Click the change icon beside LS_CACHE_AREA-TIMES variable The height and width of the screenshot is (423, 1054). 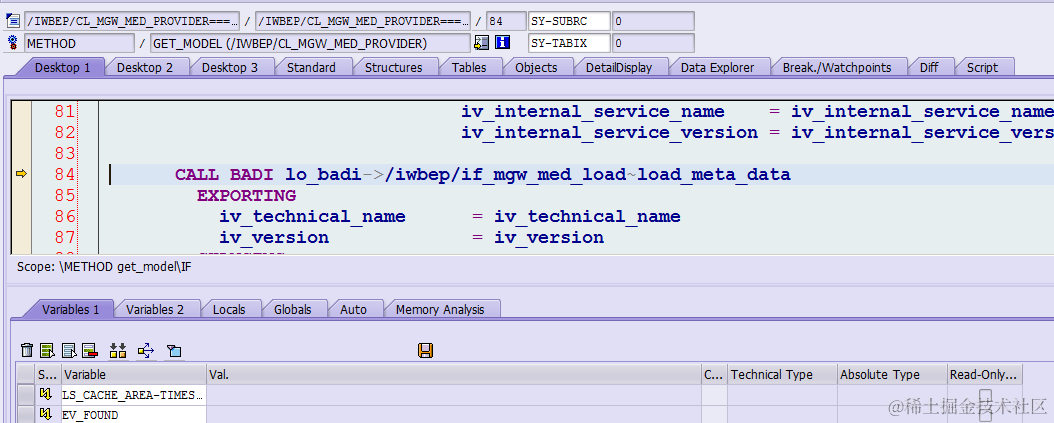coord(46,395)
